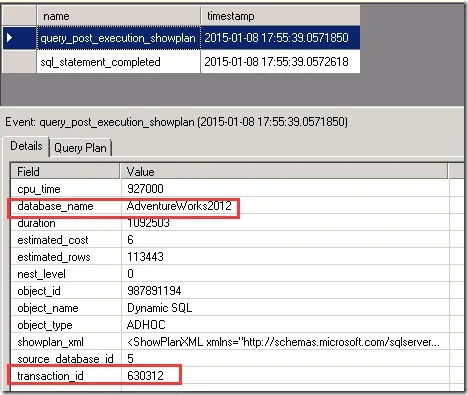Select the row indicator arrow for query_post_execution_showplan
Screen dimensions: 468x395
10,38
